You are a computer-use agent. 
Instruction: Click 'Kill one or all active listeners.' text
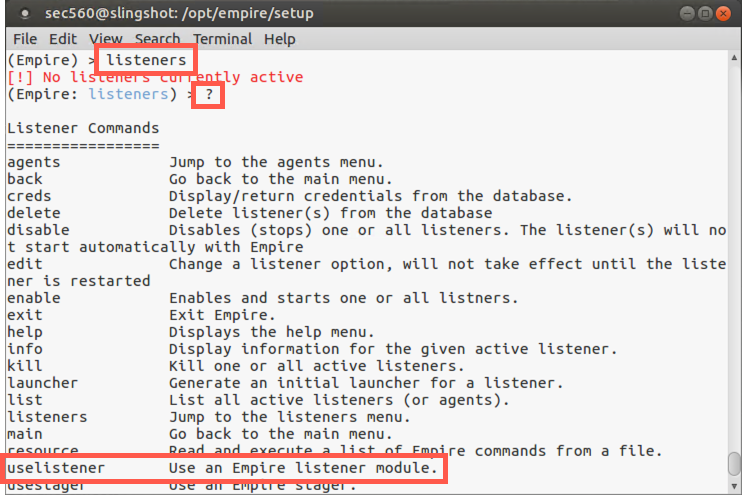click(317, 366)
